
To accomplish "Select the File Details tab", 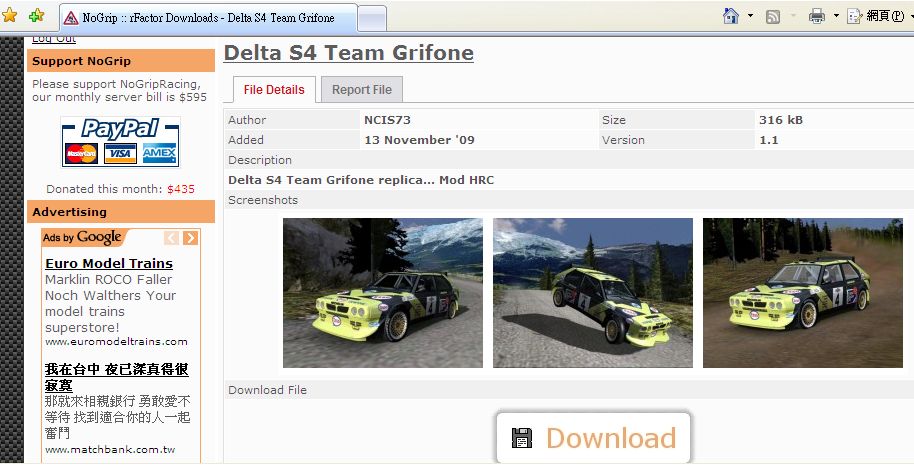I will click(274, 89).
